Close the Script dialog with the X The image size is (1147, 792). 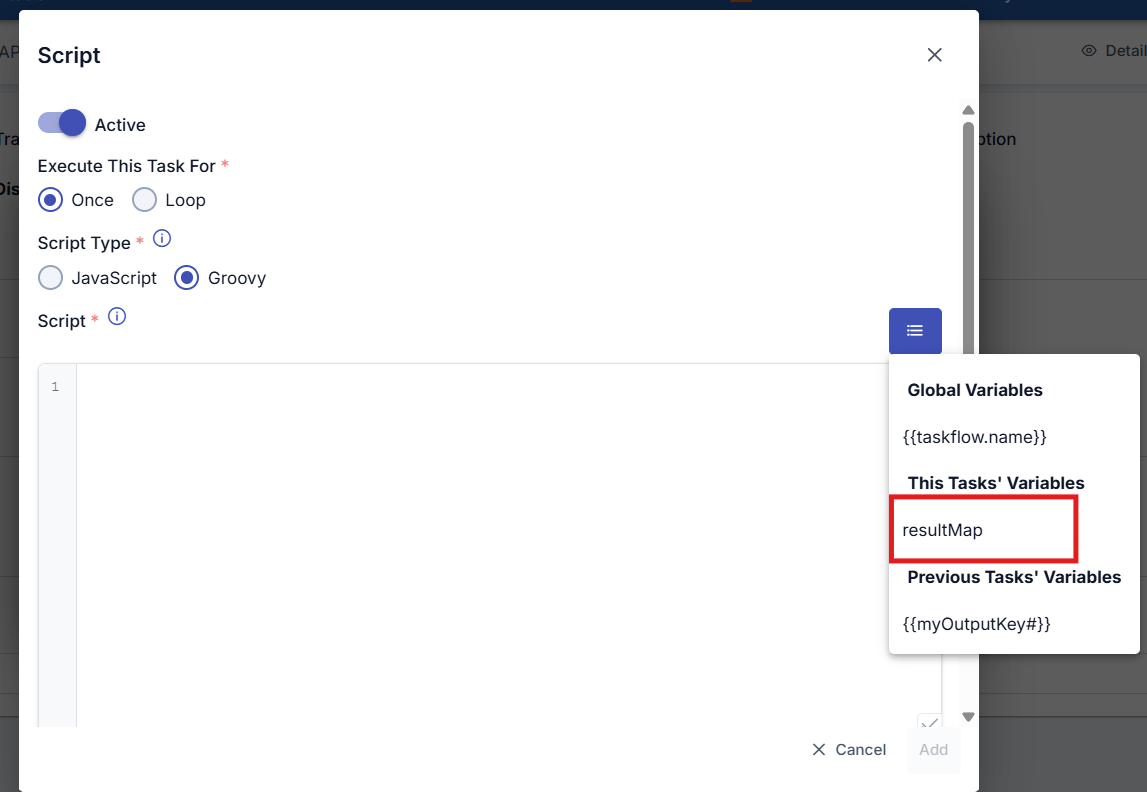click(x=934, y=55)
